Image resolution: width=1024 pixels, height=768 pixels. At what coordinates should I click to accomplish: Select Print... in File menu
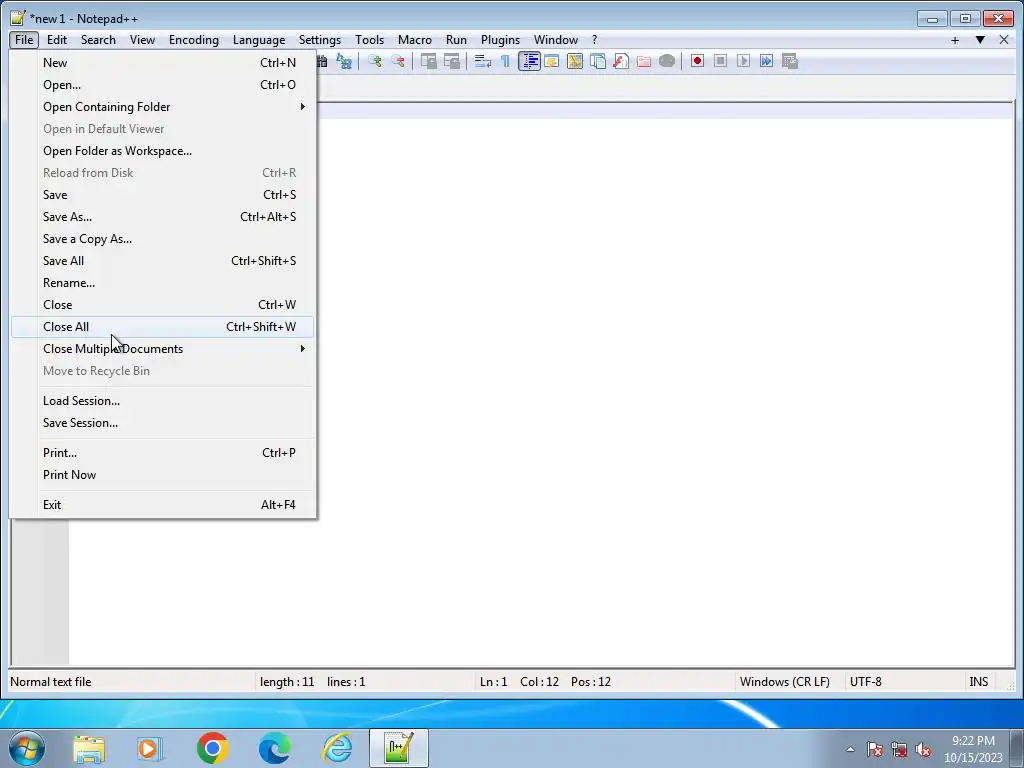163,453
